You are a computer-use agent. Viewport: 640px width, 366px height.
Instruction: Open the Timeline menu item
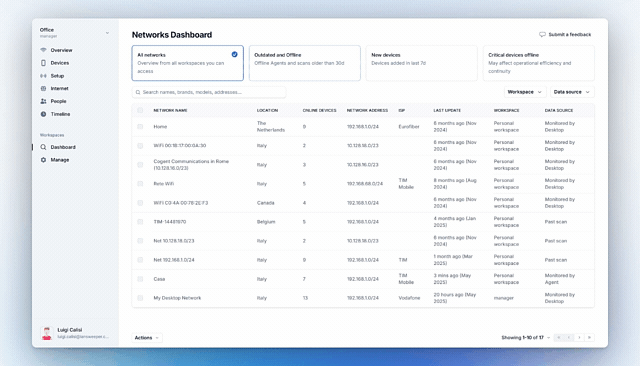click(60, 114)
